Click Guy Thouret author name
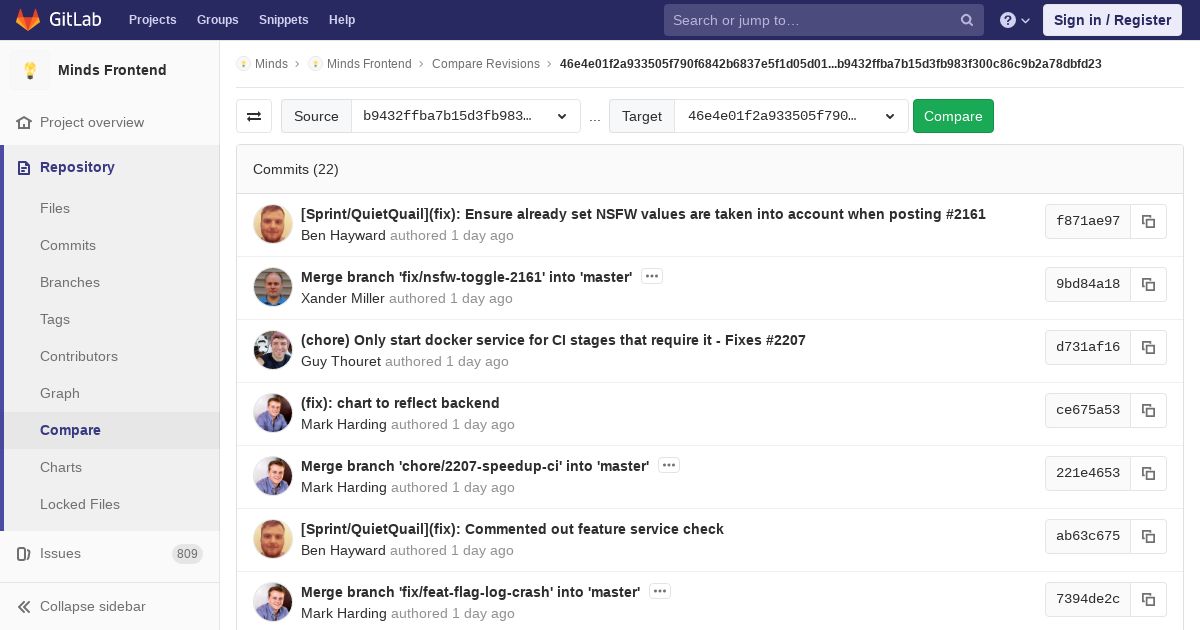This screenshot has width=1200, height=630. tap(341, 361)
